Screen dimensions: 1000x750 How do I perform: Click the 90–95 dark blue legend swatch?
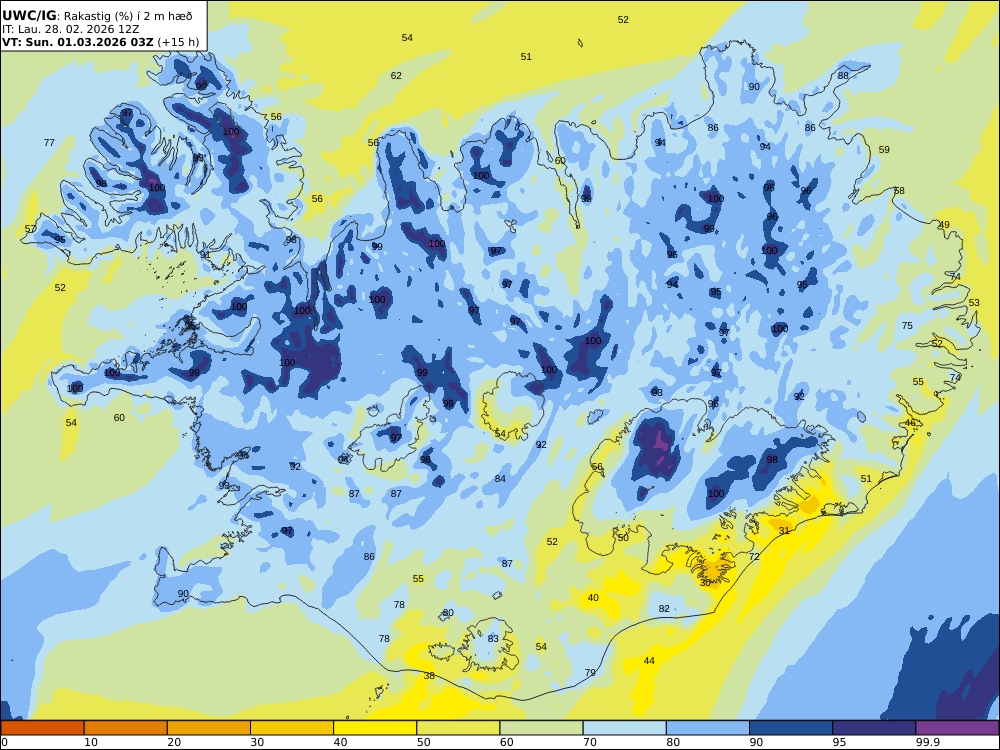click(791, 728)
